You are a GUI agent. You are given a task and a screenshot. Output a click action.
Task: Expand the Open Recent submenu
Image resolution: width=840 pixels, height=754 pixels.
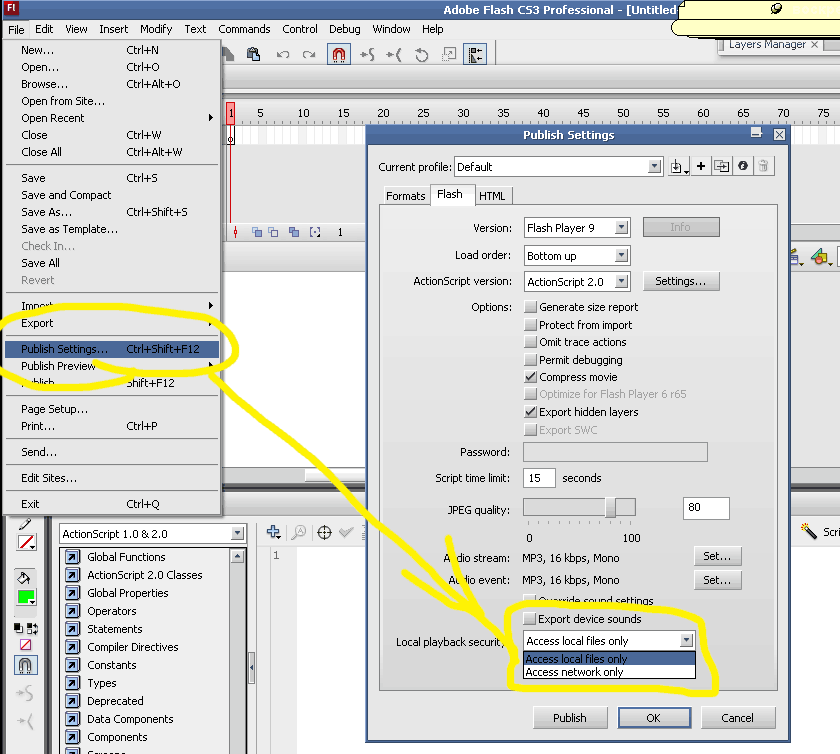(112, 118)
